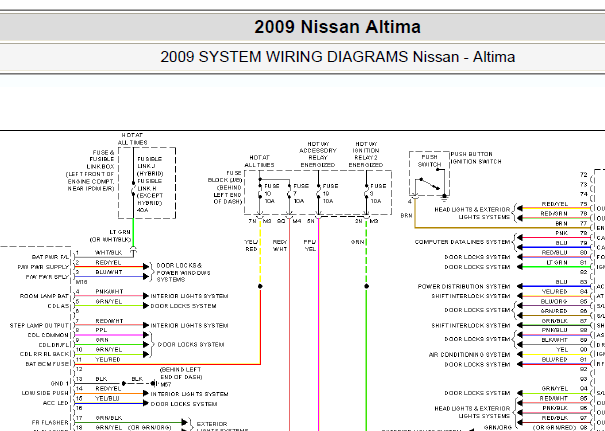
Task: Select the Fuse 19 10A symbol
Action: click(x=318, y=193)
